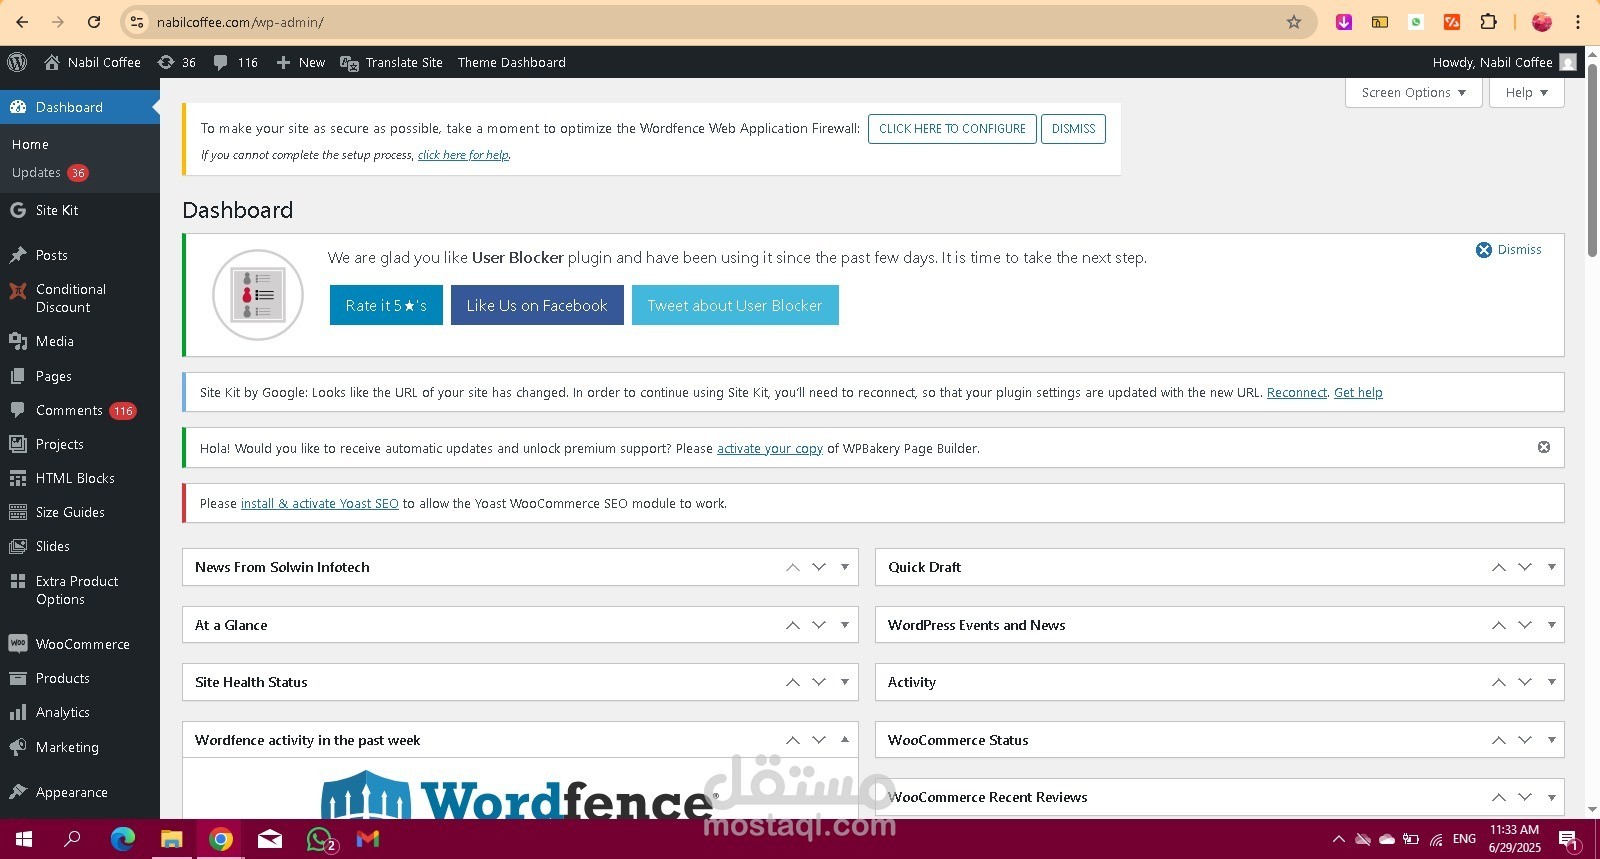Reload the page with refresh icon
1600x859 pixels.
(93, 21)
